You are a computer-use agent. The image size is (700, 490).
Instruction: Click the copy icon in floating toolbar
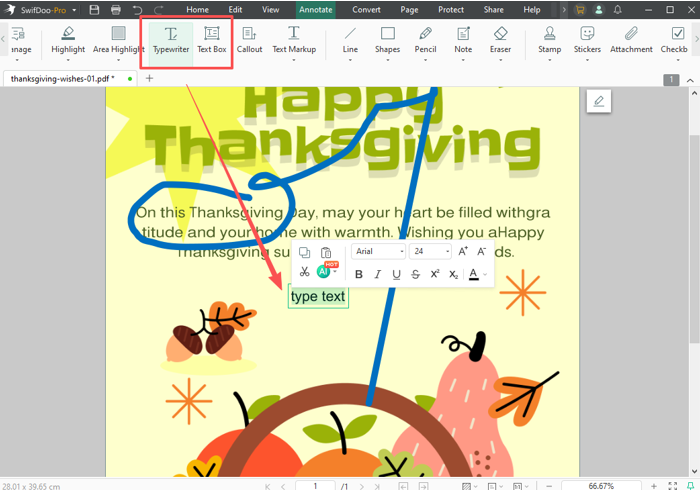point(304,252)
